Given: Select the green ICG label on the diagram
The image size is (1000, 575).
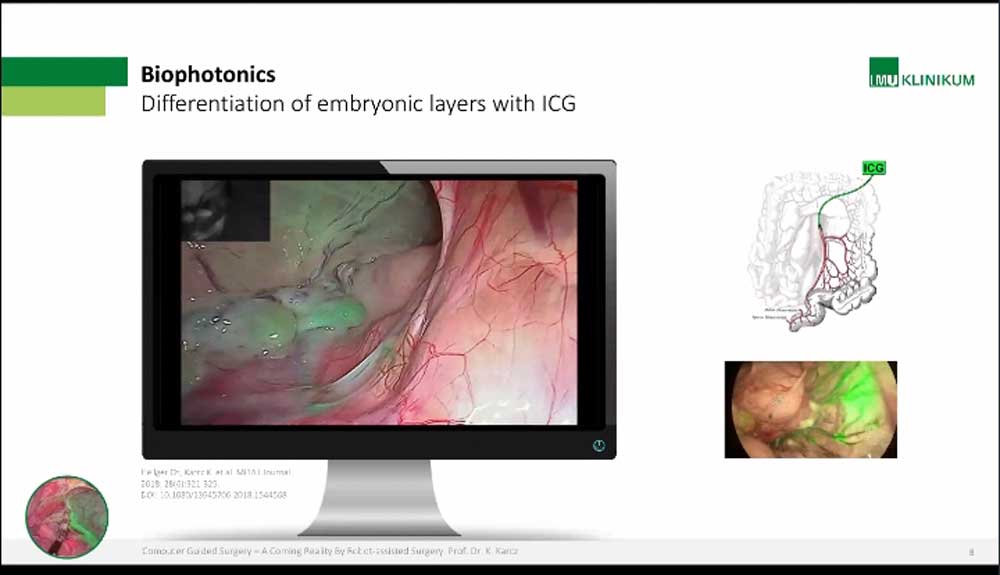Looking at the screenshot, I should pos(873,168).
